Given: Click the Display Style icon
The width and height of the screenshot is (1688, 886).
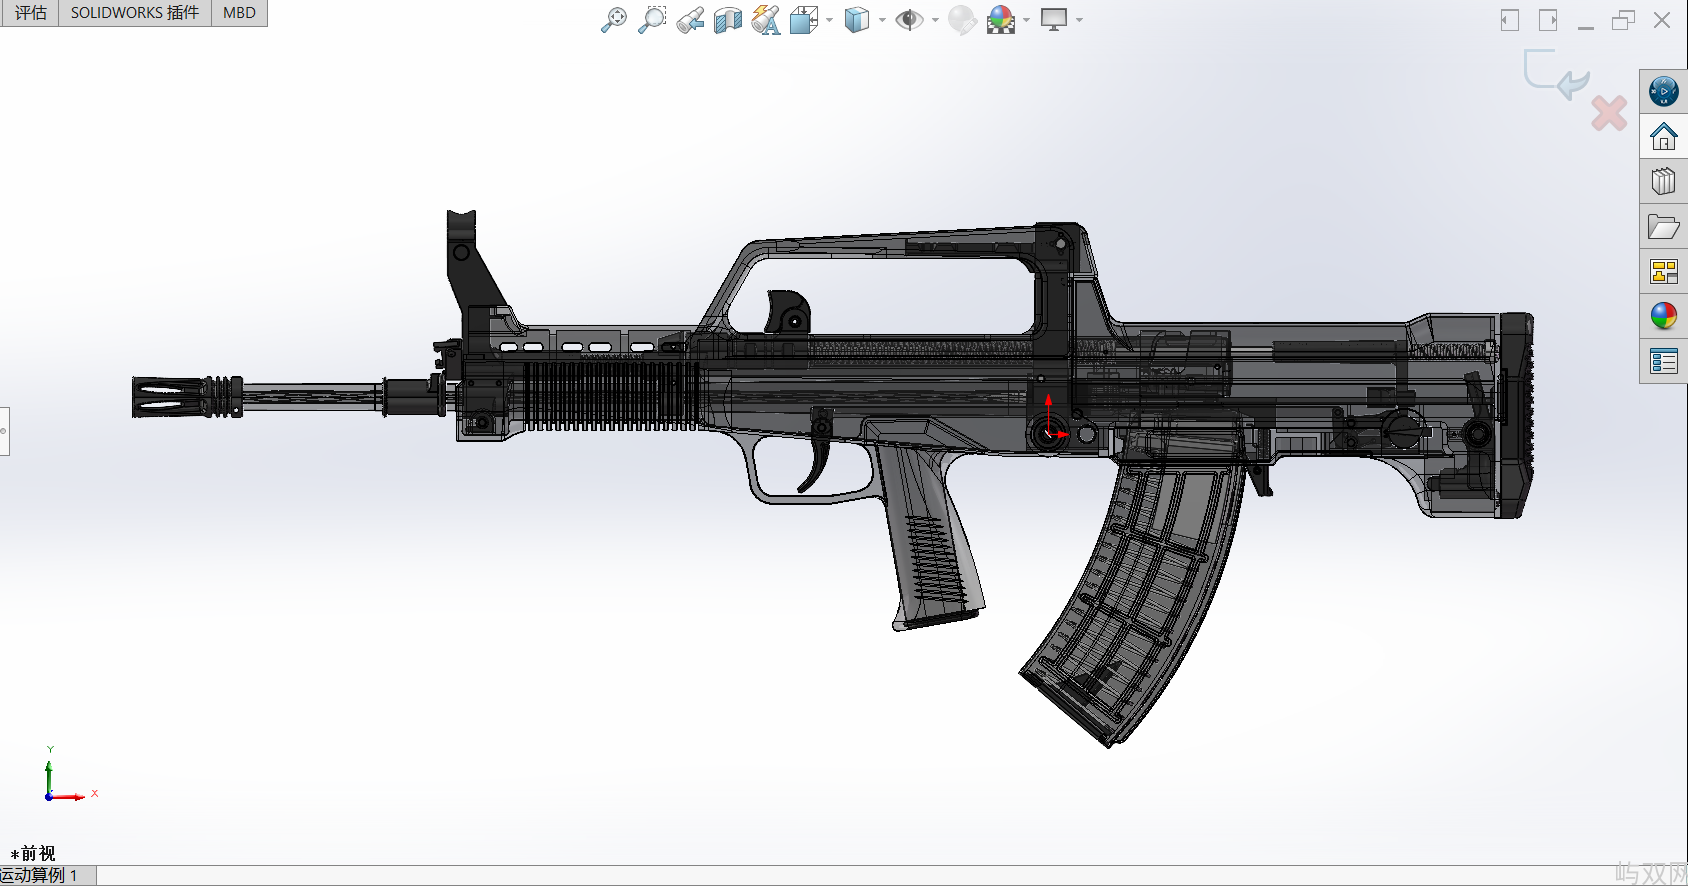Looking at the screenshot, I should point(857,19).
